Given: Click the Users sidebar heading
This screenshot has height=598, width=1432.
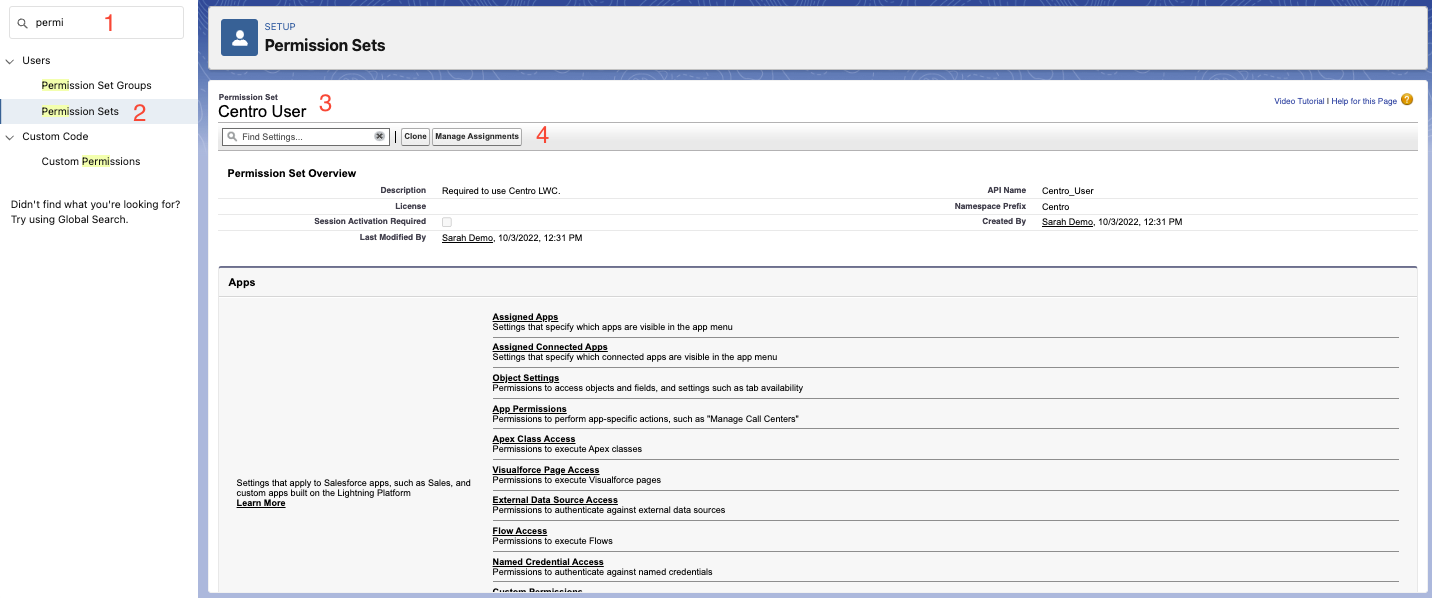Looking at the screenshot, I should pyautogui.click(x=36, y=61).
